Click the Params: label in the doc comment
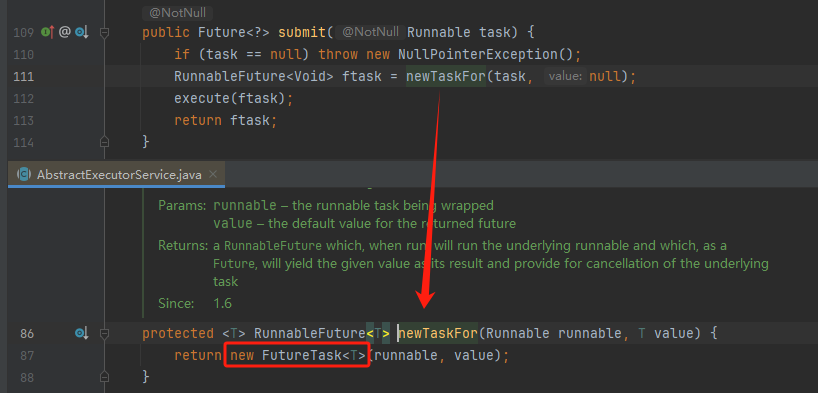The image size is (818, 393). pos(182,205)
